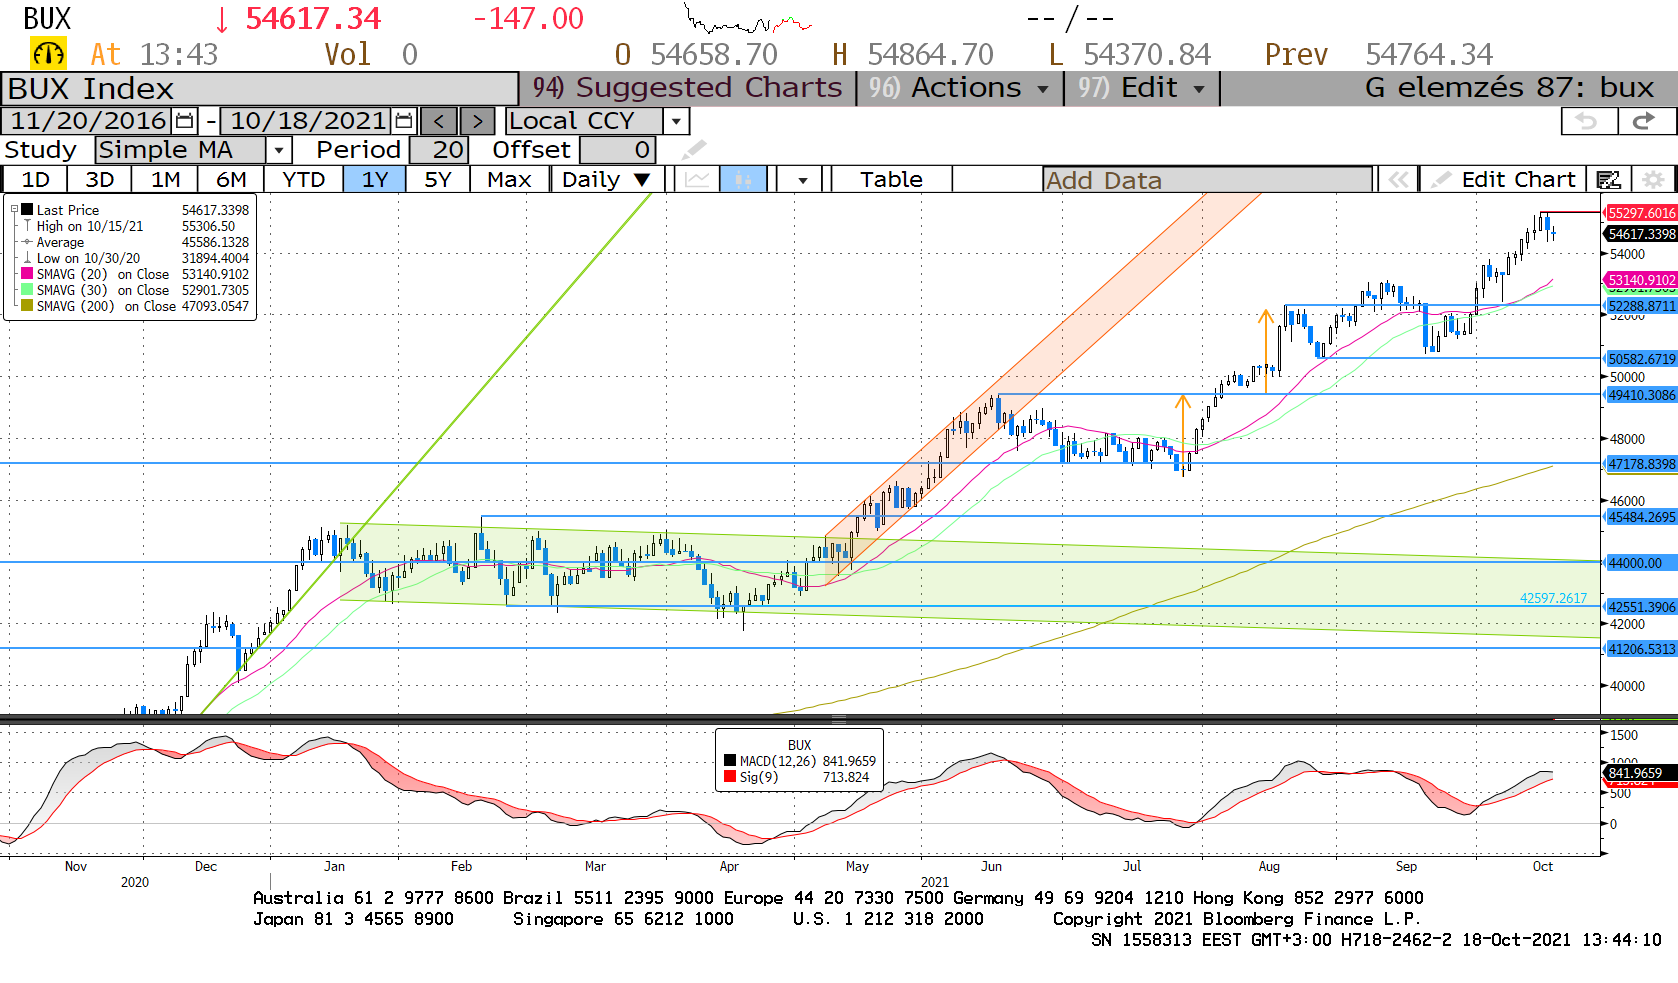Select the 1M range tab
This screenshot has height=983, width=1678.
165,180
